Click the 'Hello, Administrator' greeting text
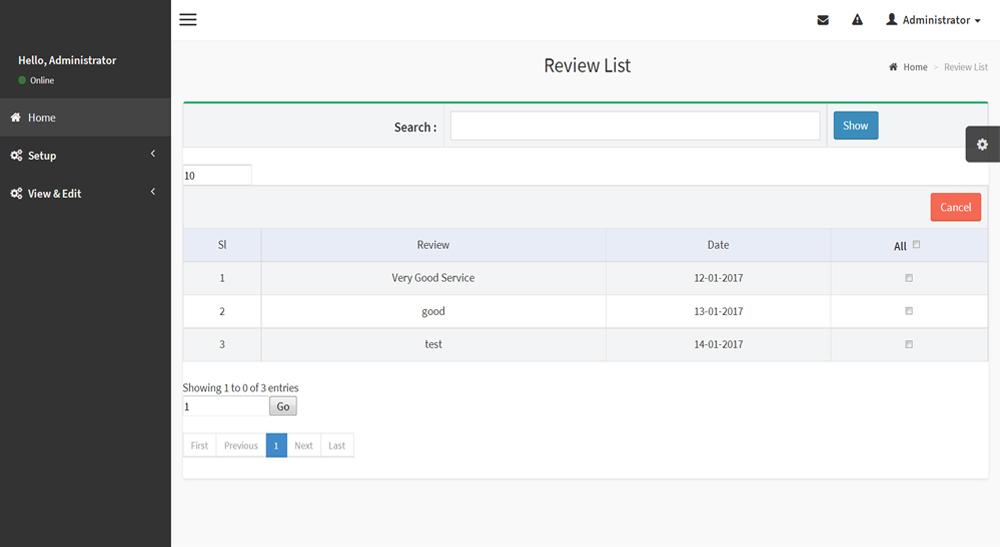The image size is (1000, 547). coord(67,60)
